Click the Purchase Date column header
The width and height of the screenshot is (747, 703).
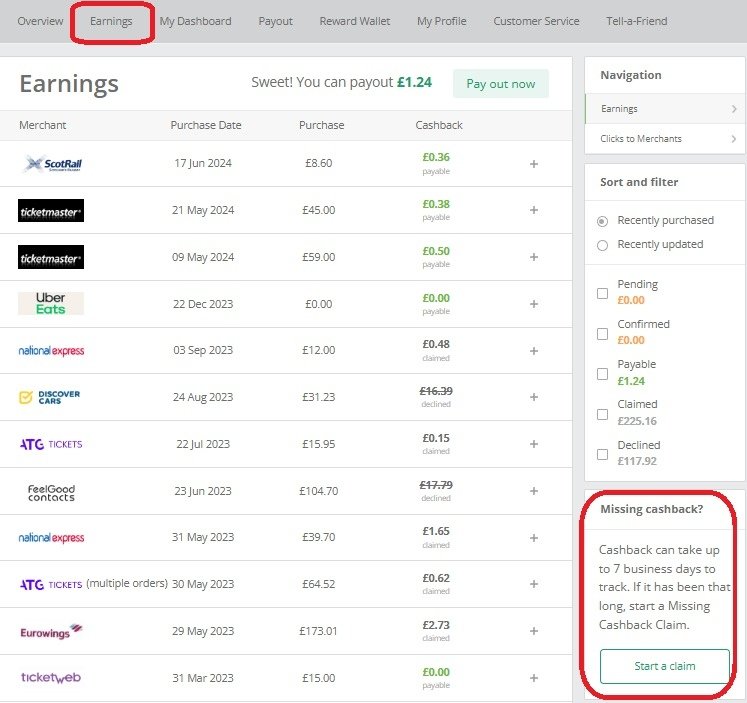(x=206, y=125)
